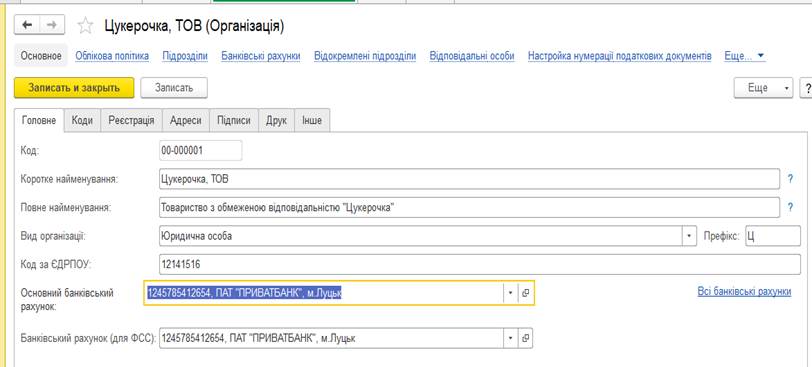Expand the Банківський рахунок (для ФСС) dropdown arrow
Screen dimensions: 812x367
tap(510, 338)
